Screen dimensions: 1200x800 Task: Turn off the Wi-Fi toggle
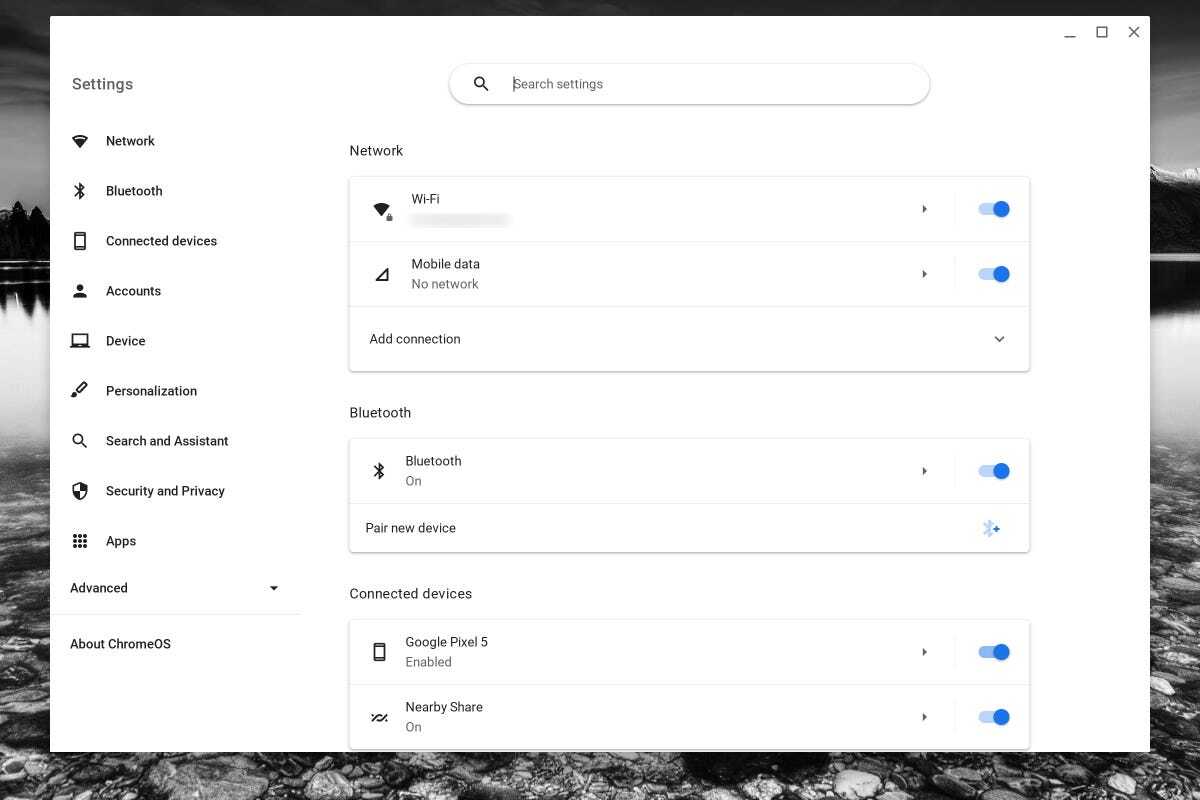994,209
